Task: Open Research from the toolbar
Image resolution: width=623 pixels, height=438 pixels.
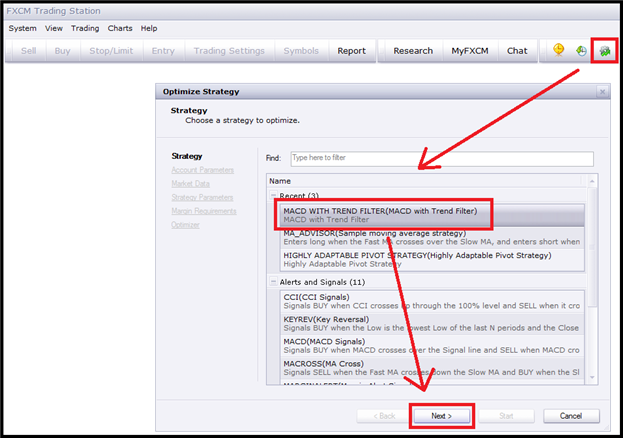Action: tap(413, 51)
